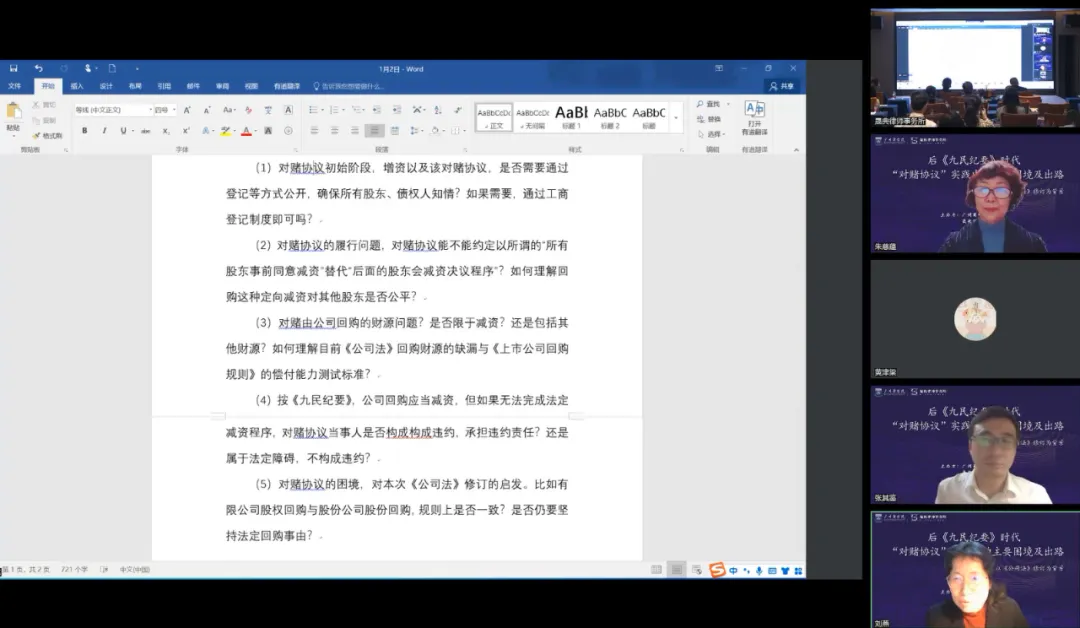Toggle Bold formatting
1080x628 pixels.
[x=85, y=130]
